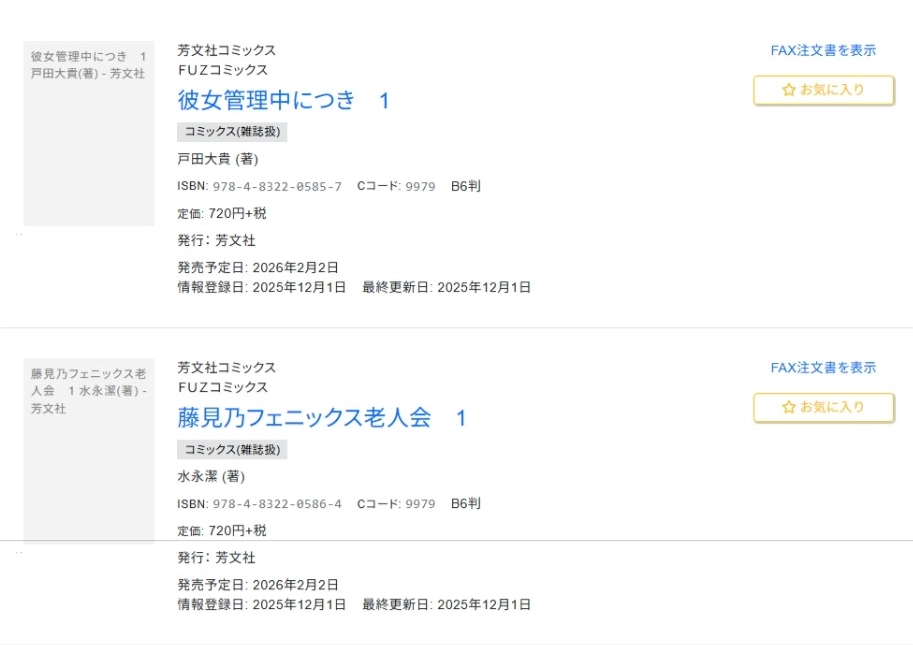Click 芳文社コミックス label above 彼女管理中につき
913x645 pixels.
(x=227, y=50)
